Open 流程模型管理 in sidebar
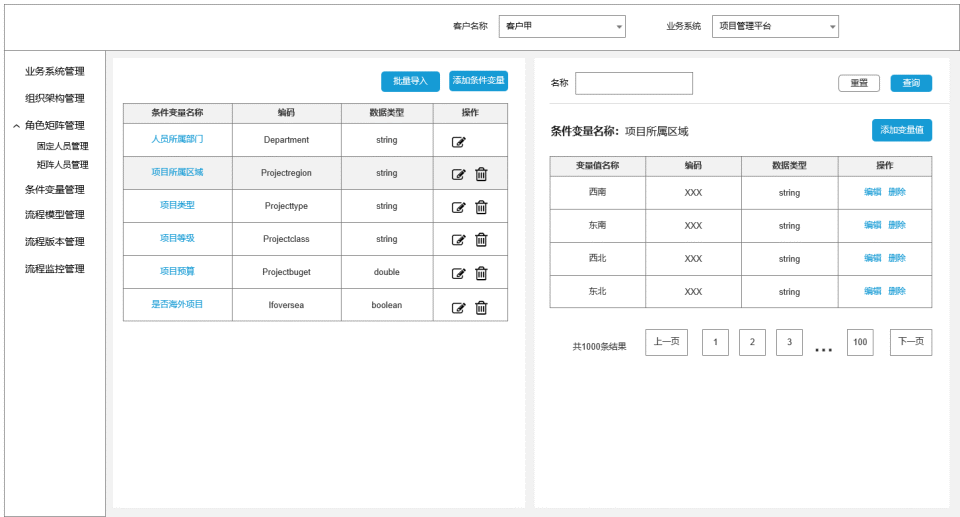 click(x=54, y=215)
